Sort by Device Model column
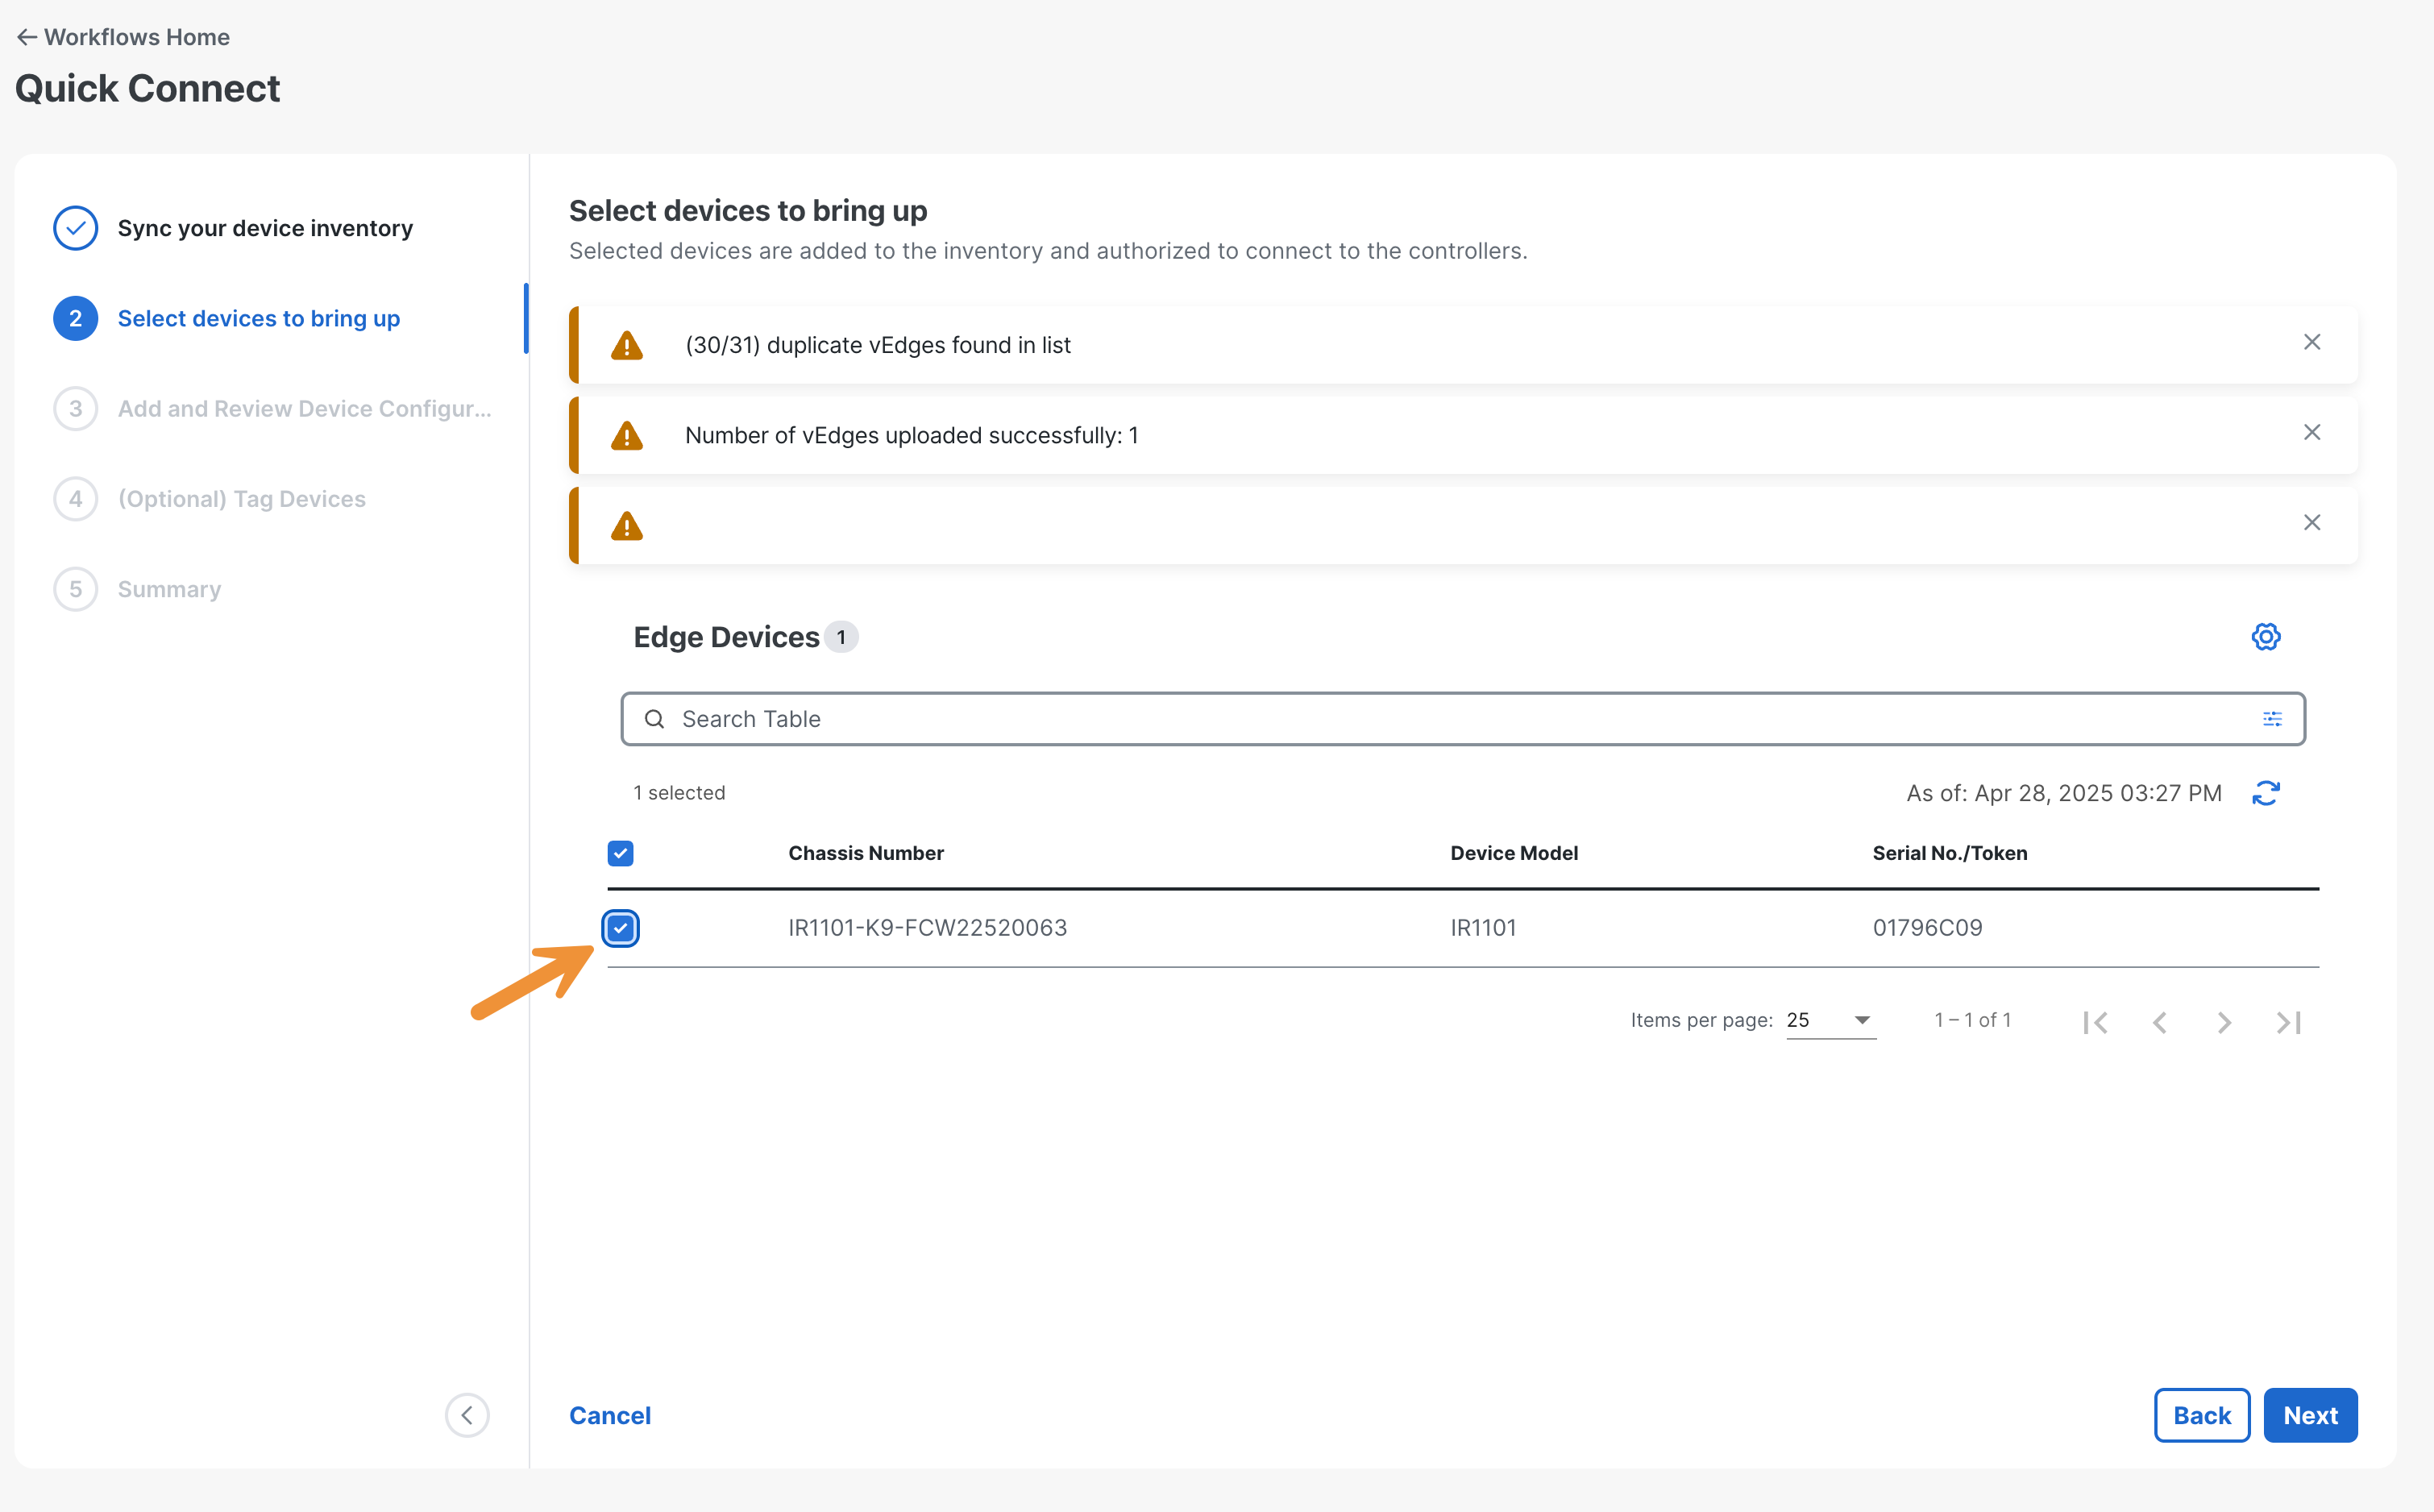This screenshot has width=2434, height=1512. (1514, 853)
